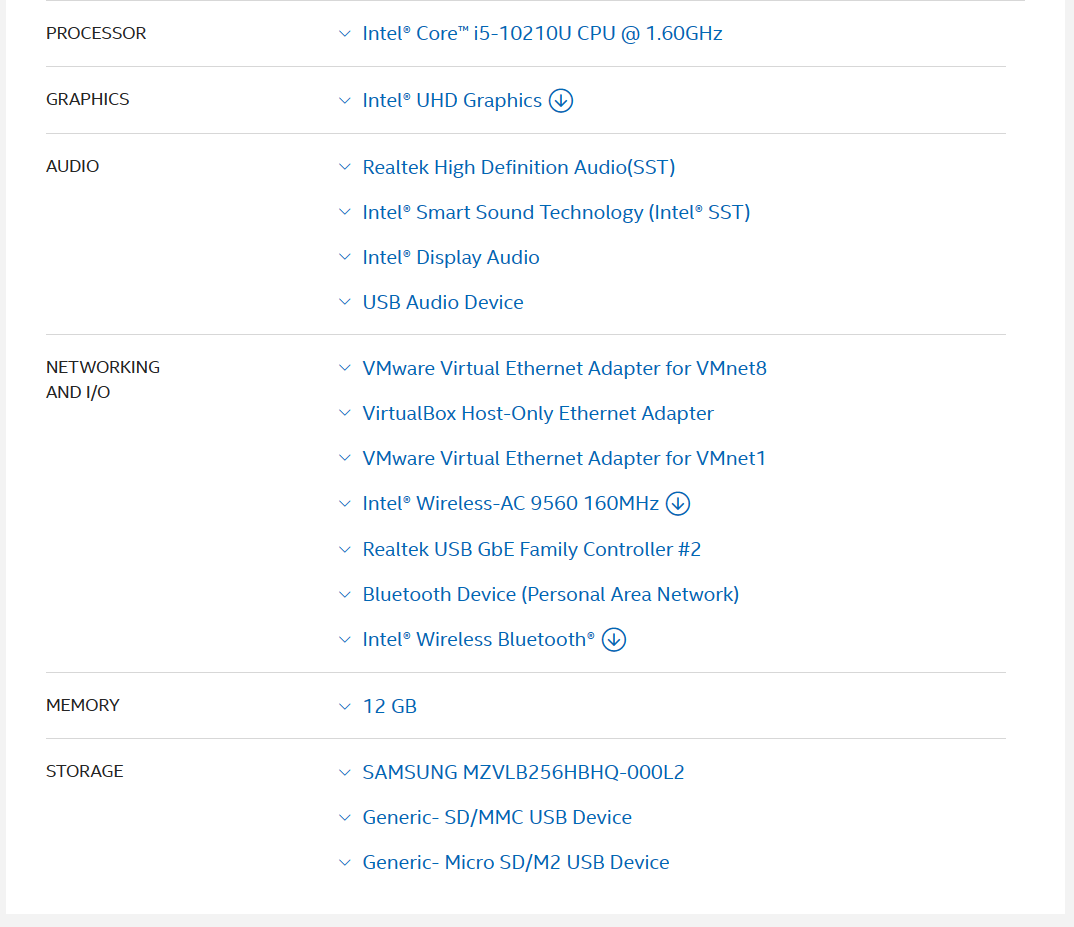Open Generic- Micro SD/M2 USB Device entry
This screenshot has width=1074, height=927.
(x=515, y=863)
